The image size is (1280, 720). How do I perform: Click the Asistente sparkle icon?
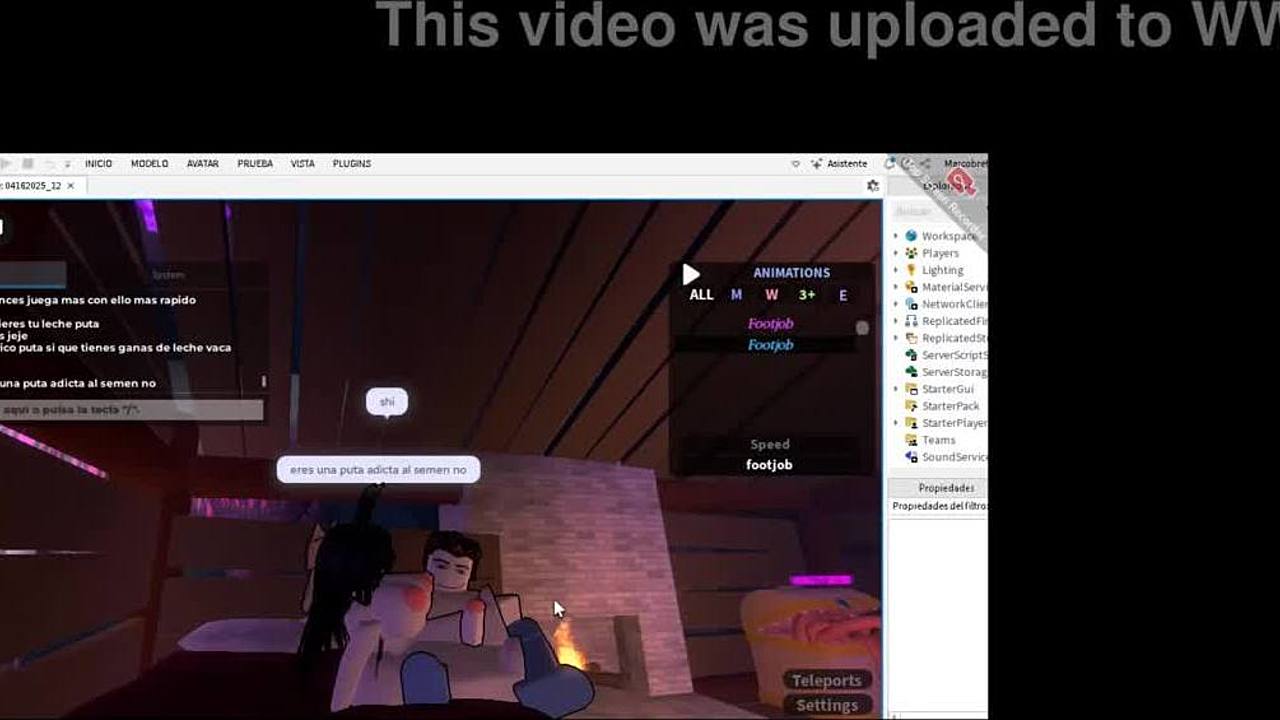(817, 164)
